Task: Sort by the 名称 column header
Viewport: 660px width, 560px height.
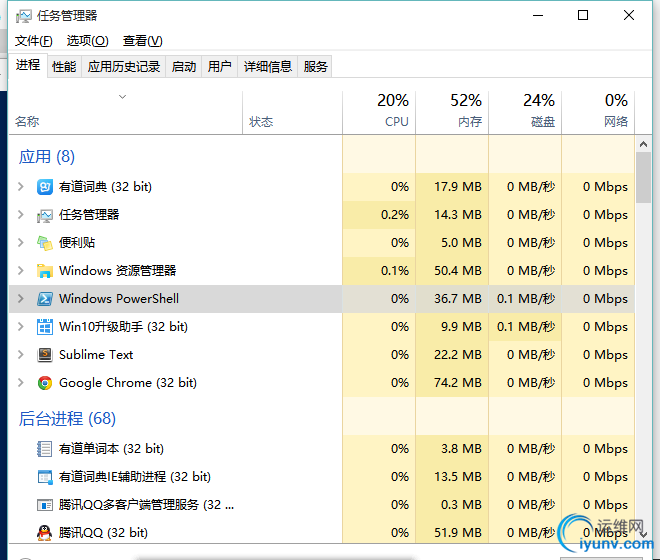Action: point(125,112)
